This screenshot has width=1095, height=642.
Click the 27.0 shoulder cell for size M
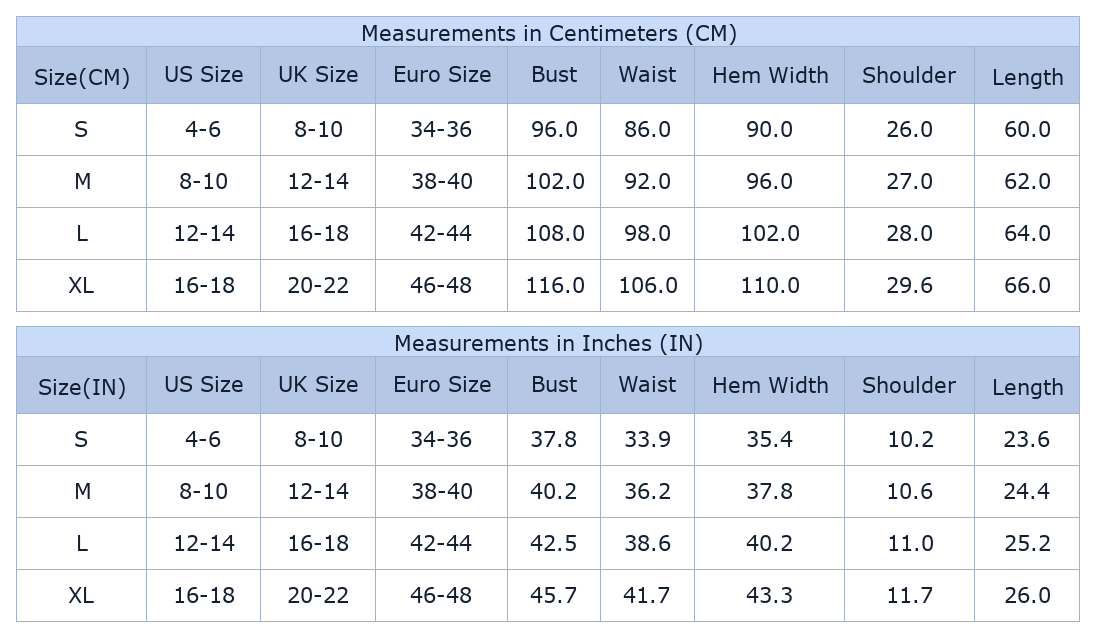909,181
